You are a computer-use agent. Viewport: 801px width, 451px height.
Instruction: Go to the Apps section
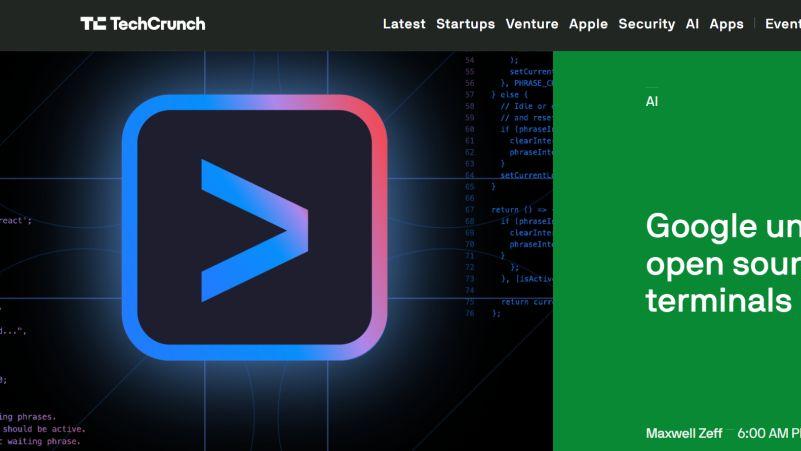click(726, 24)
